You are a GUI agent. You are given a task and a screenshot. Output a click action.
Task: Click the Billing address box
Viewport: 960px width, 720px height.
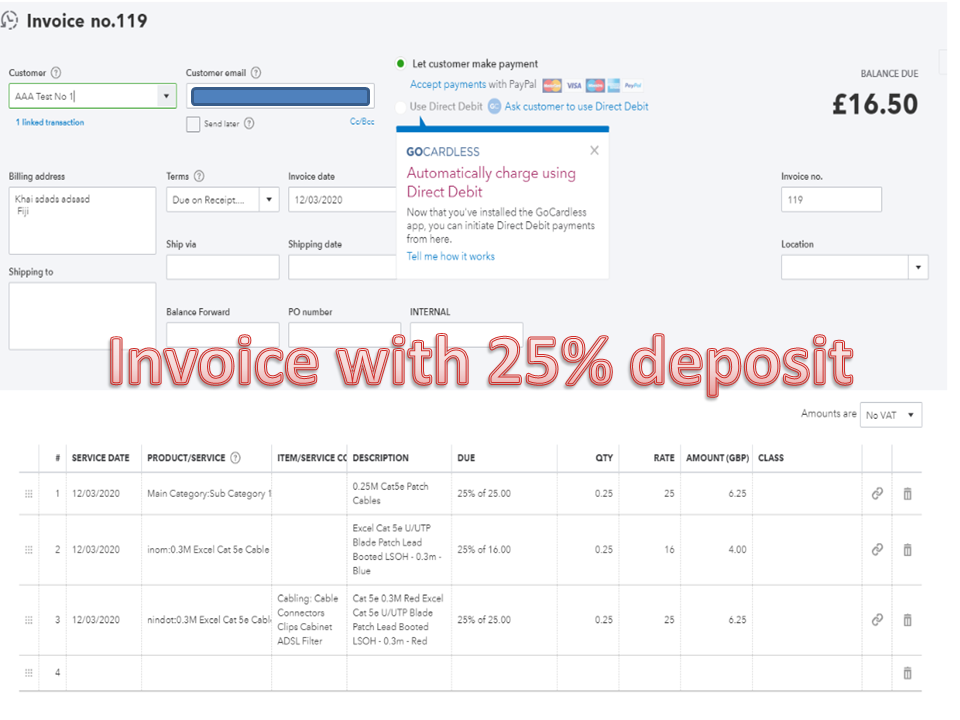coord(82,220)
